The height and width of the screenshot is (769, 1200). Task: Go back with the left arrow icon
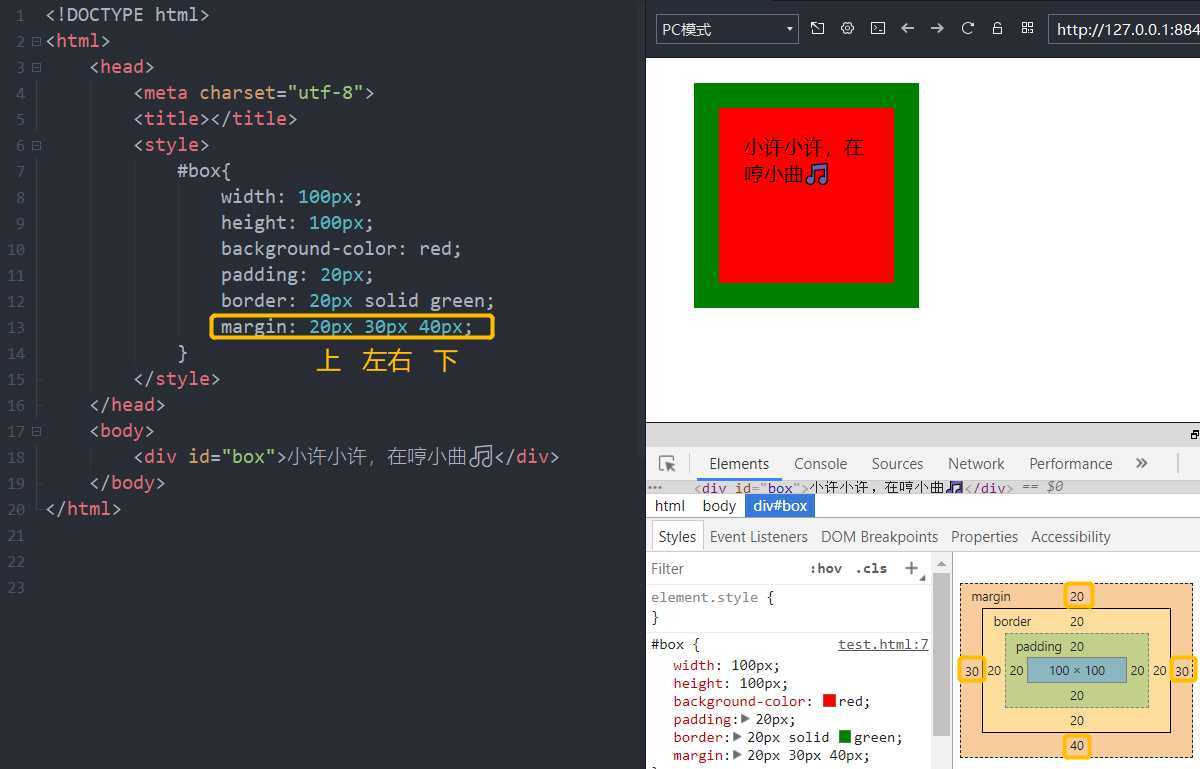(x=908, y=29)
